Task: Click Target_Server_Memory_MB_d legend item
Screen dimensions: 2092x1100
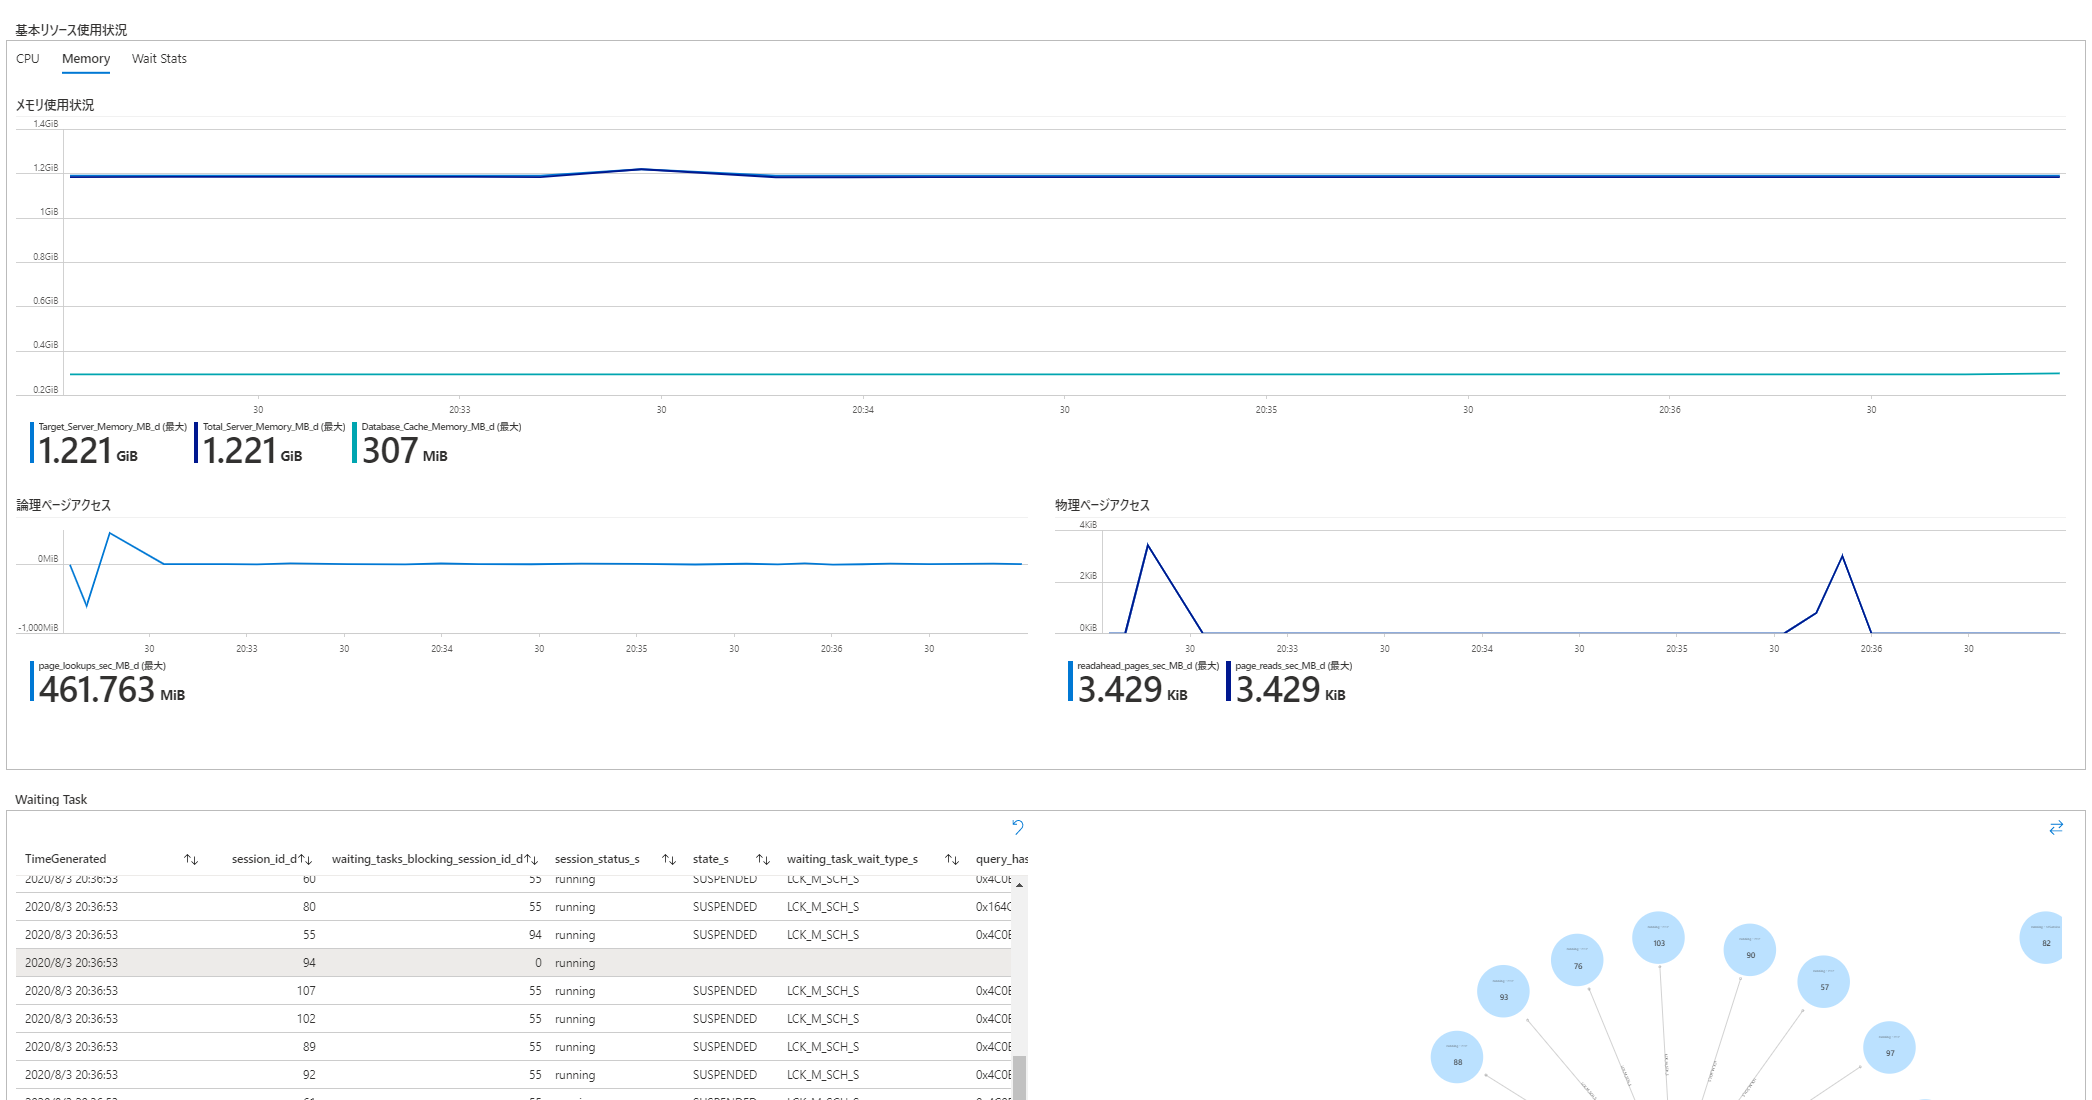Action: [112, 427]
